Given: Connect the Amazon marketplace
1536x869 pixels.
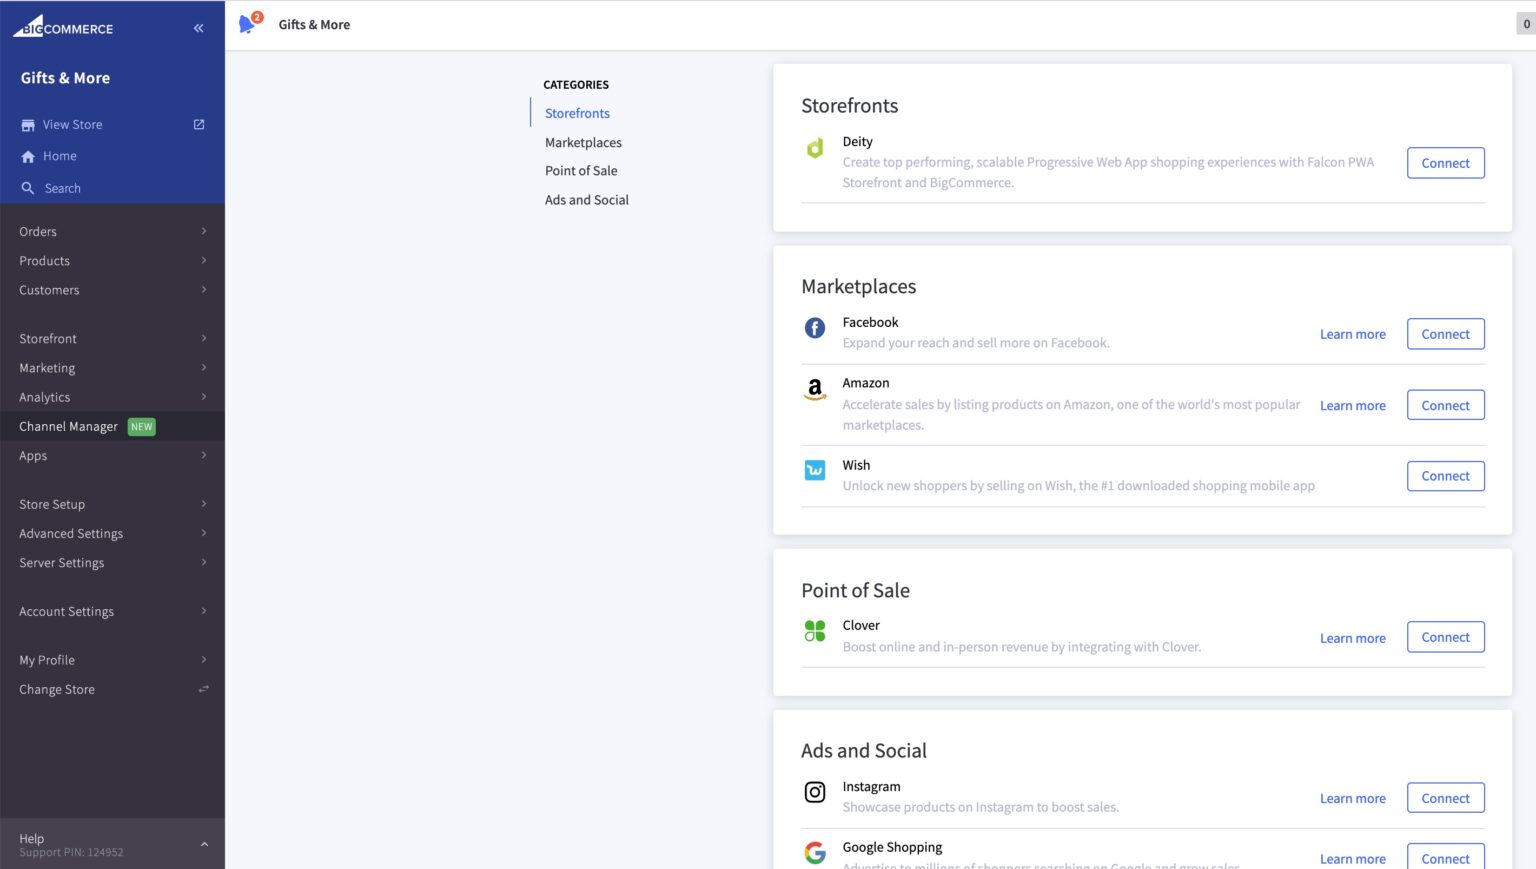Looking at the screenshot, I should point(1445,405).
